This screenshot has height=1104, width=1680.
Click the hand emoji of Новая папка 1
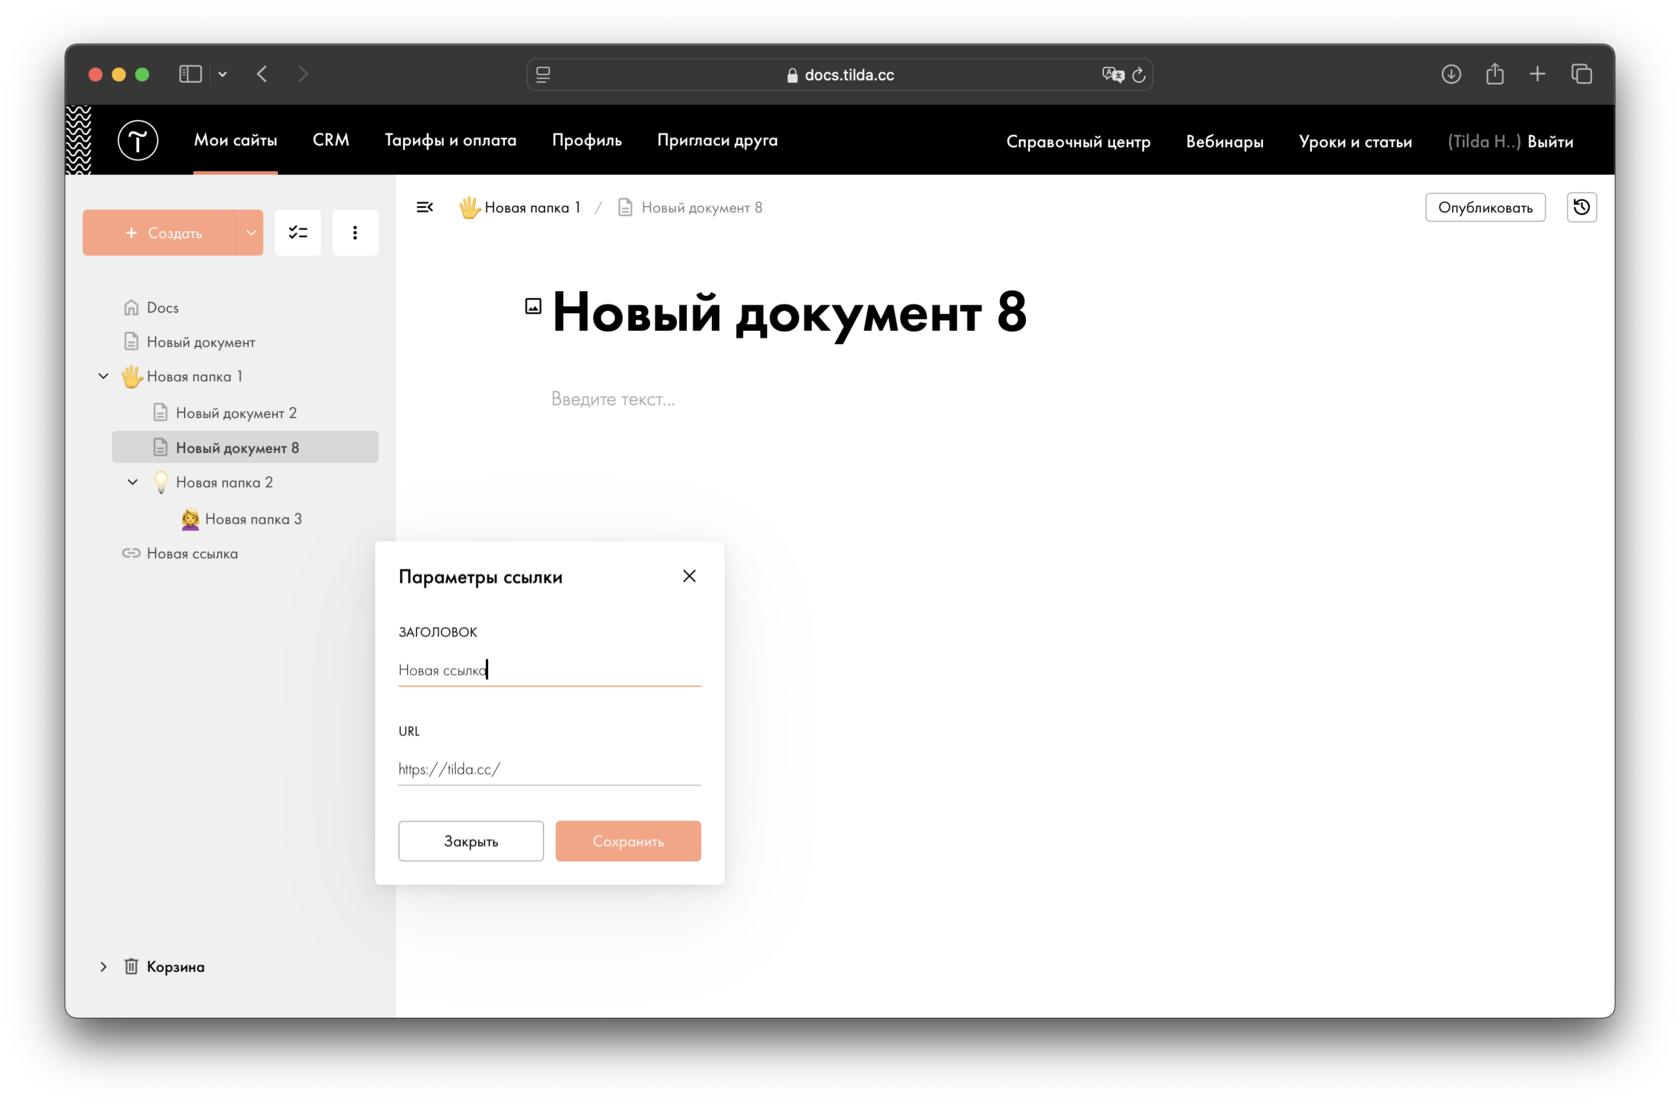[131, 376]
